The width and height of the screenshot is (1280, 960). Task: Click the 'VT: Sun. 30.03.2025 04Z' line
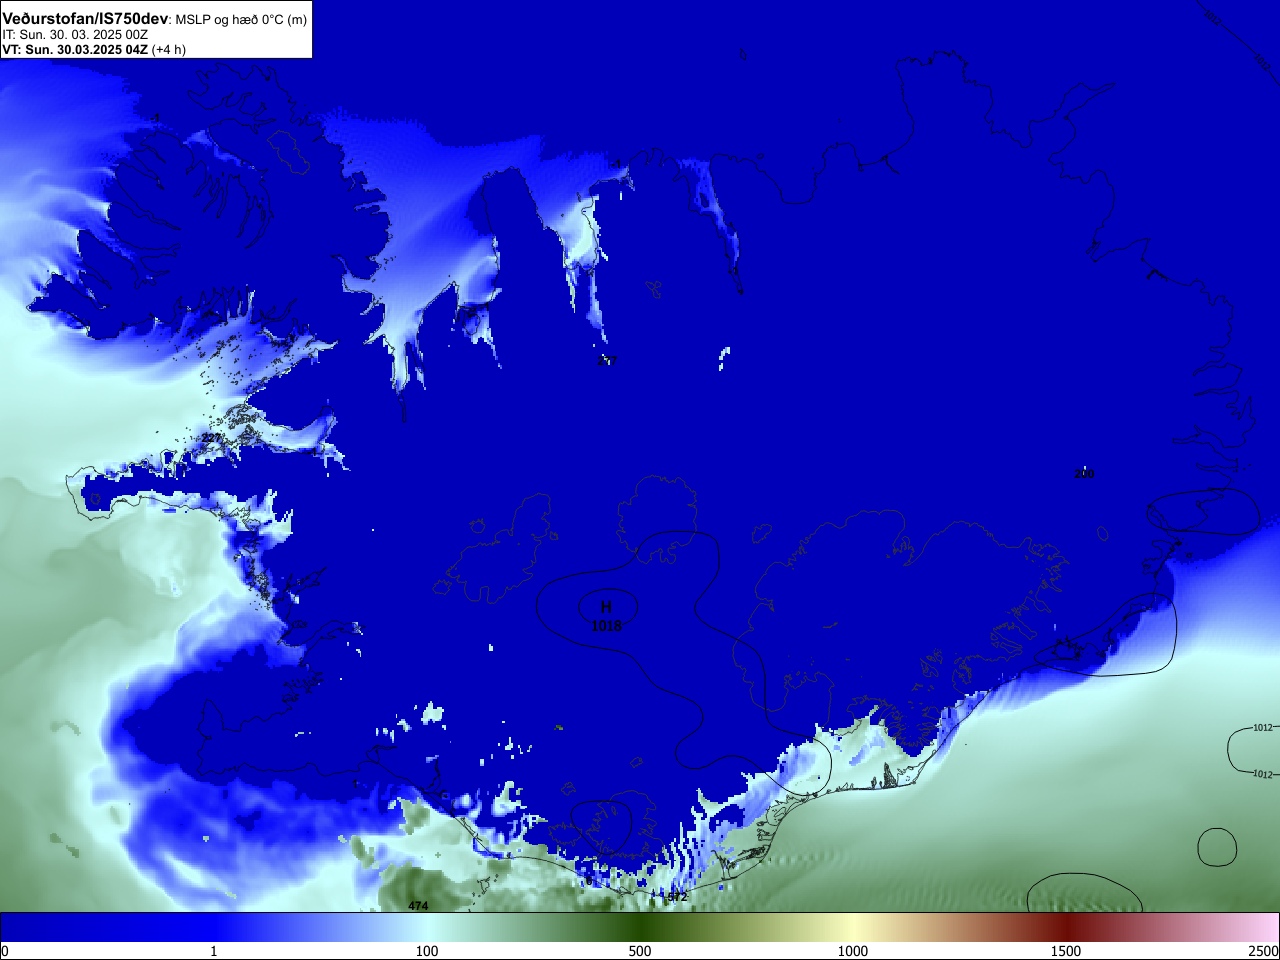click(x=74, y=49)
